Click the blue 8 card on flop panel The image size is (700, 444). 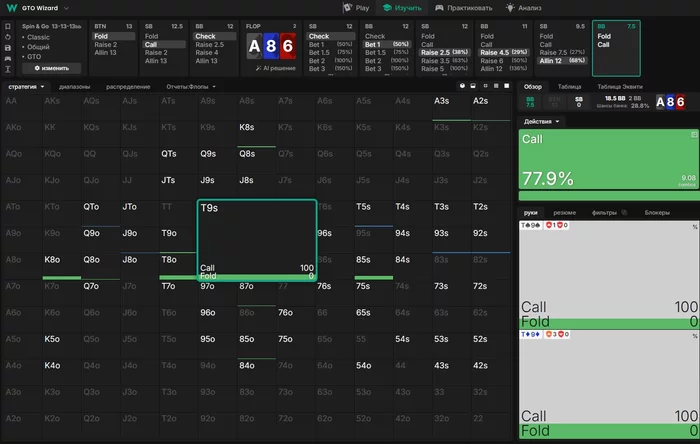[x=271, y=46]
